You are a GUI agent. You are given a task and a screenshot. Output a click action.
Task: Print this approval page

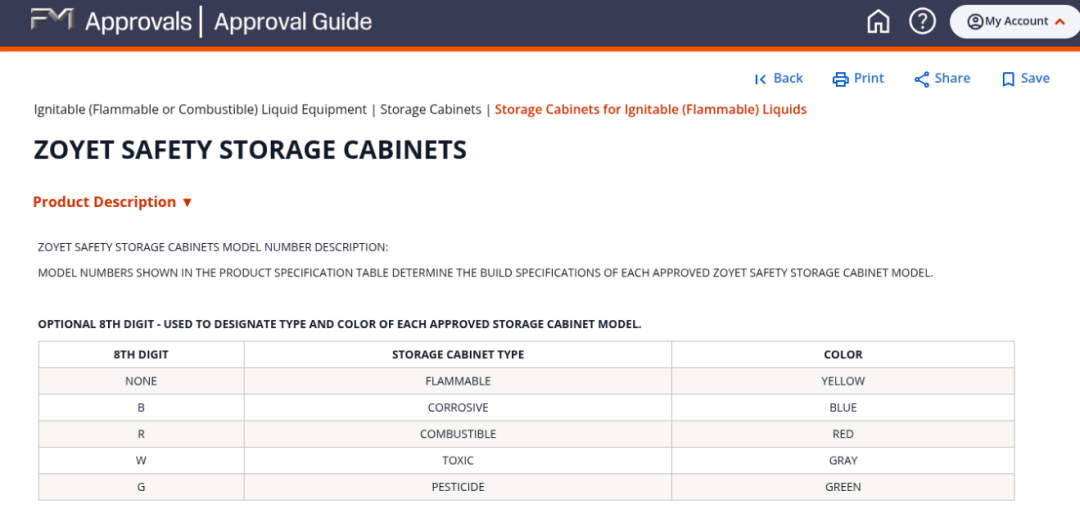858,79
